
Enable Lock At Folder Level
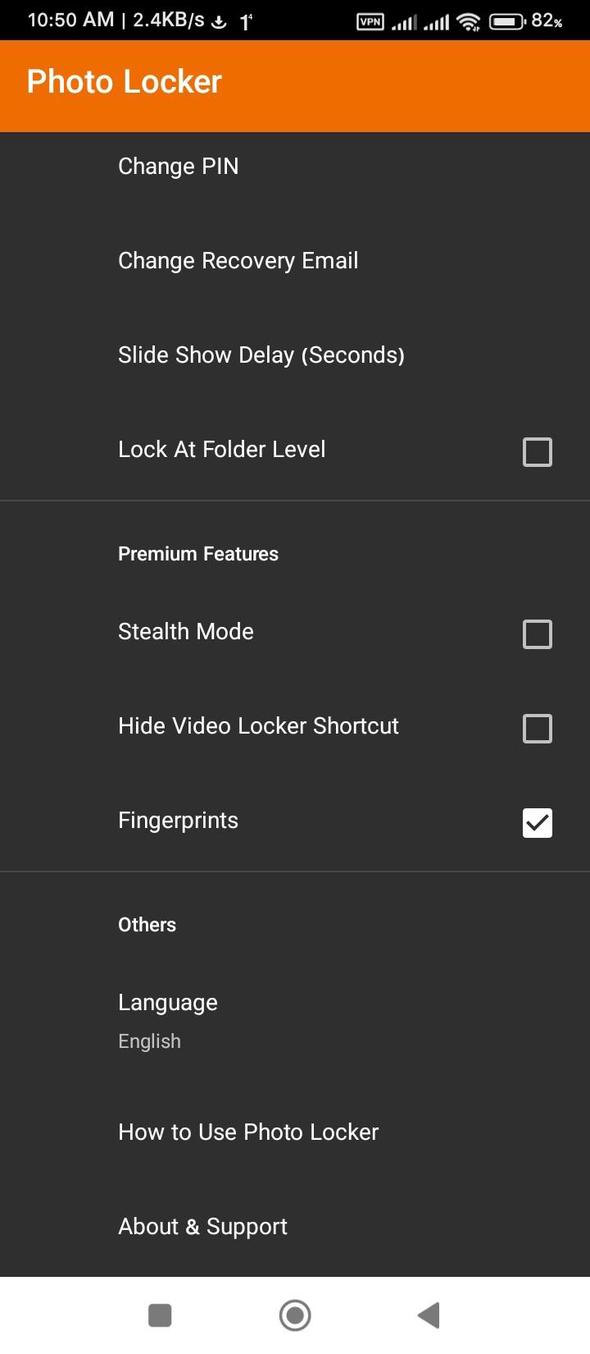click(537, 451)
